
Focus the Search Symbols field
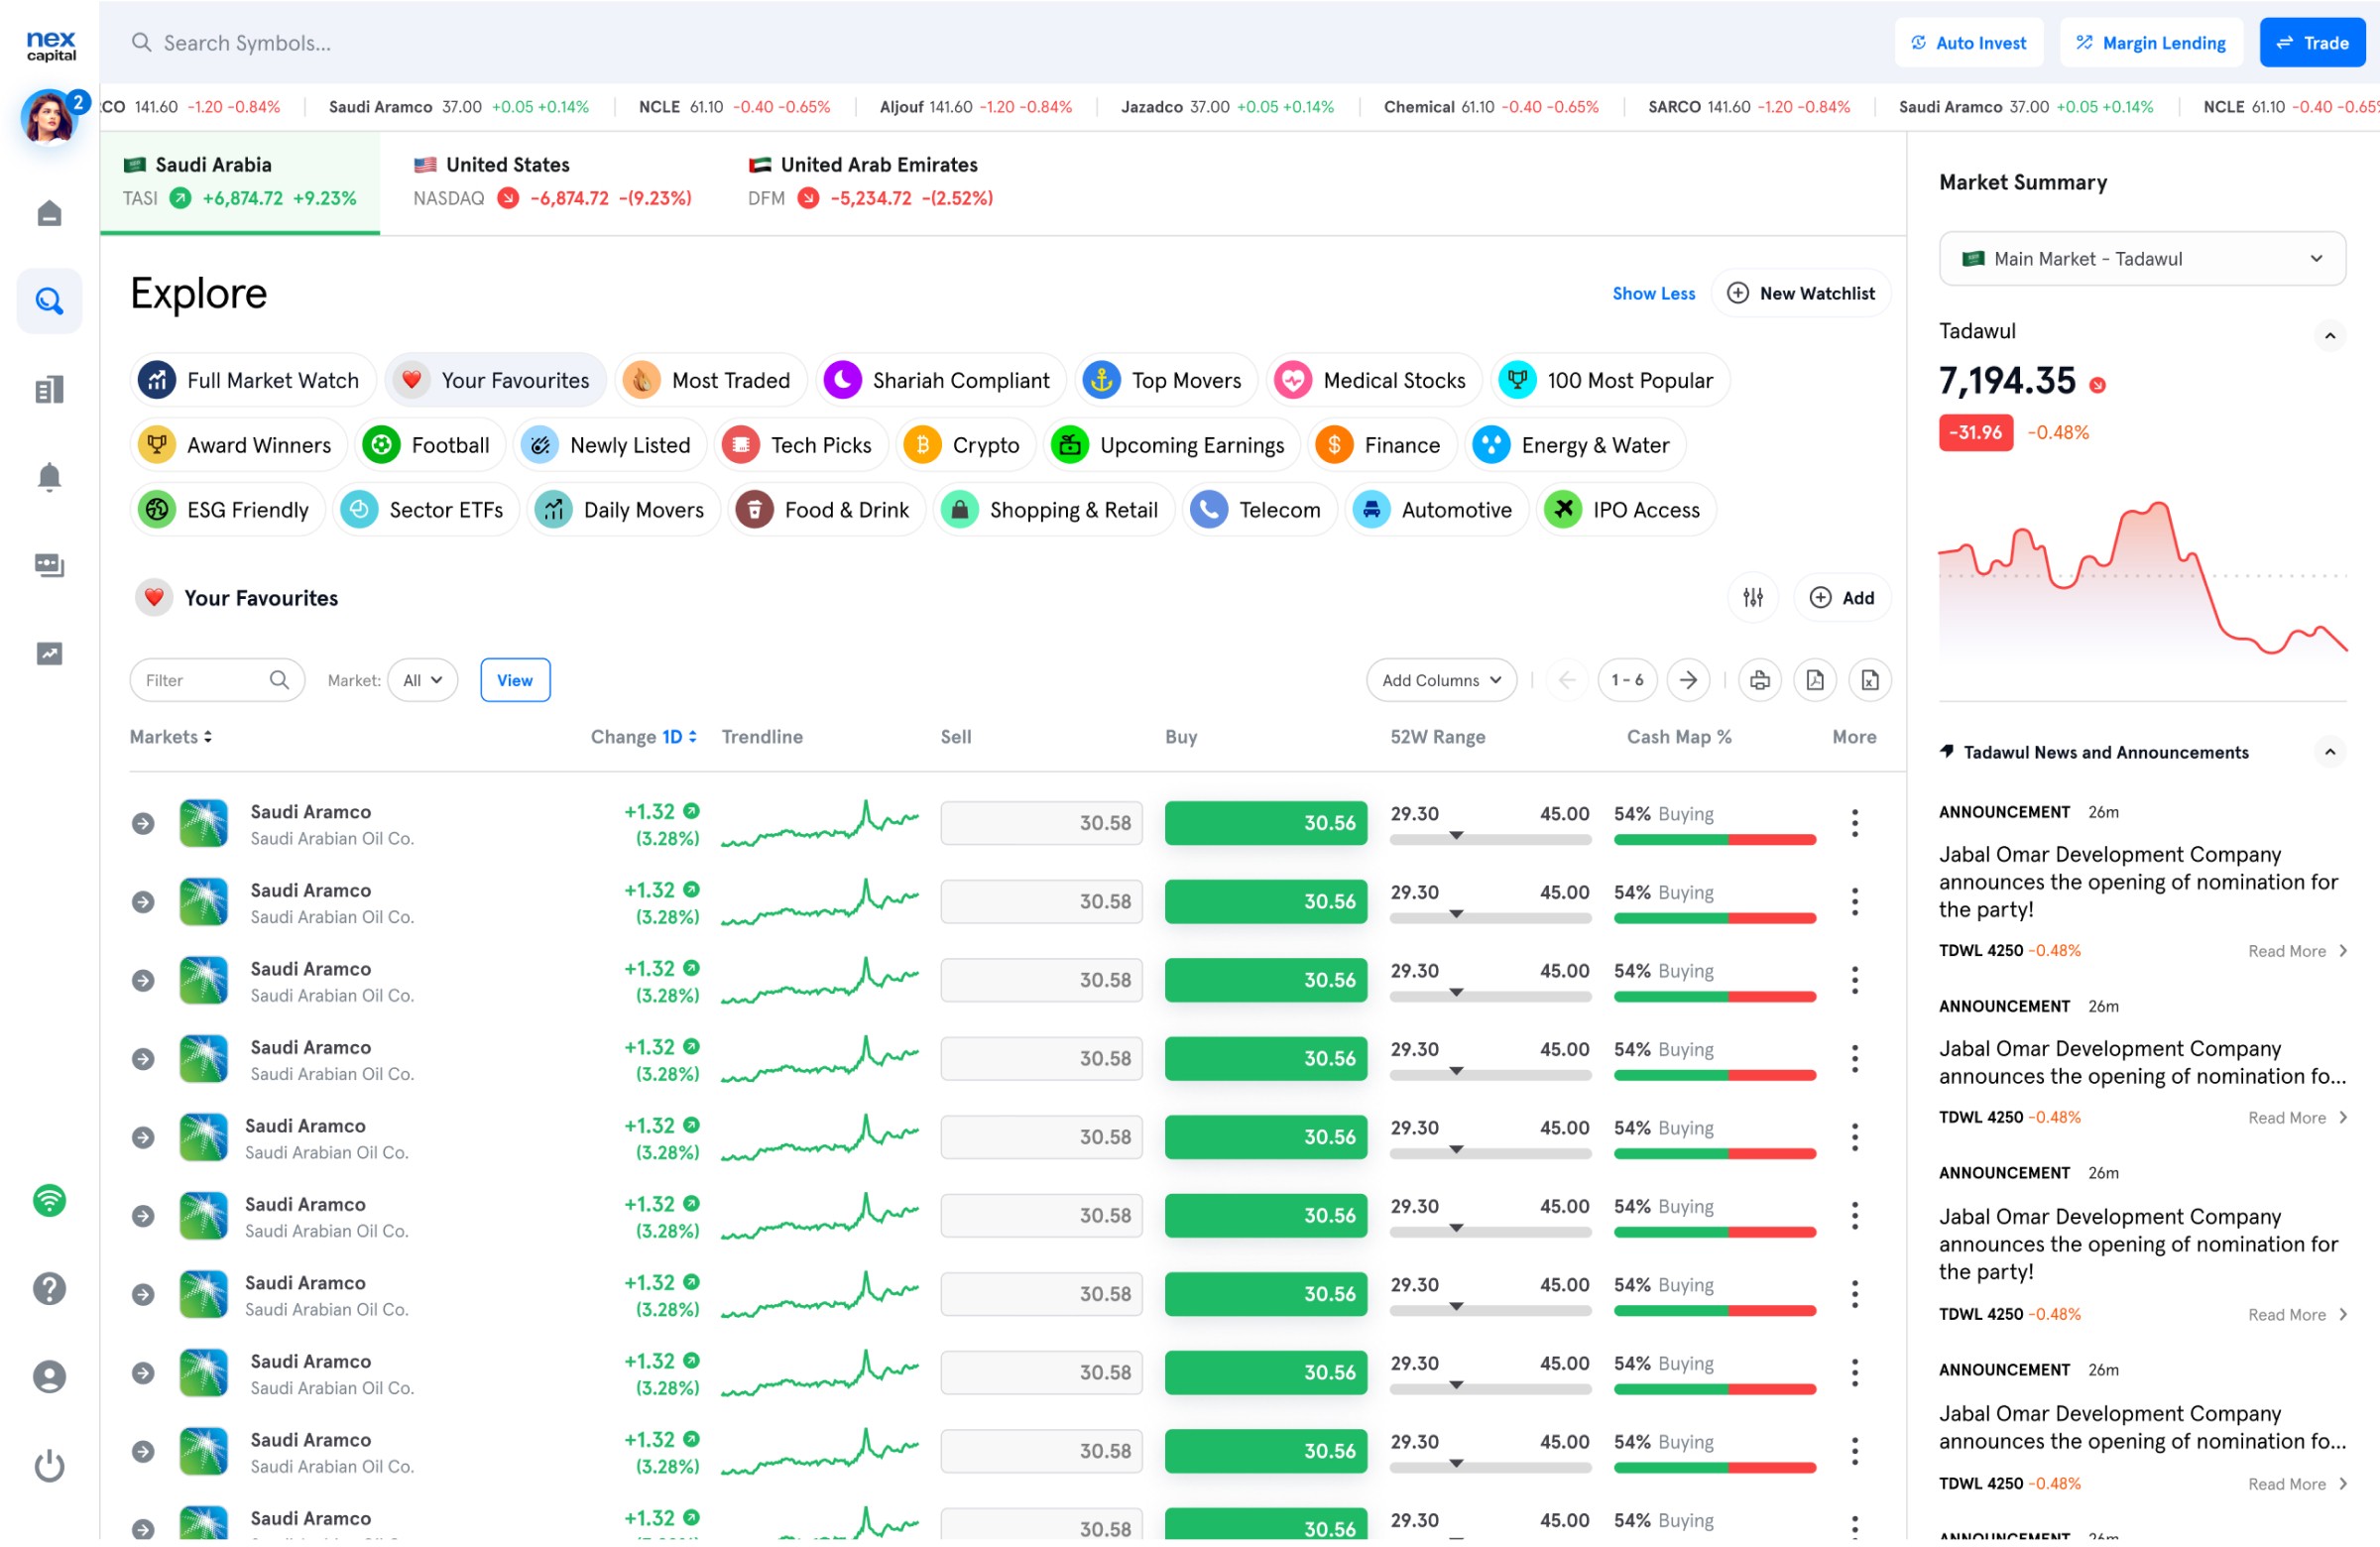(x=247, y=43)
